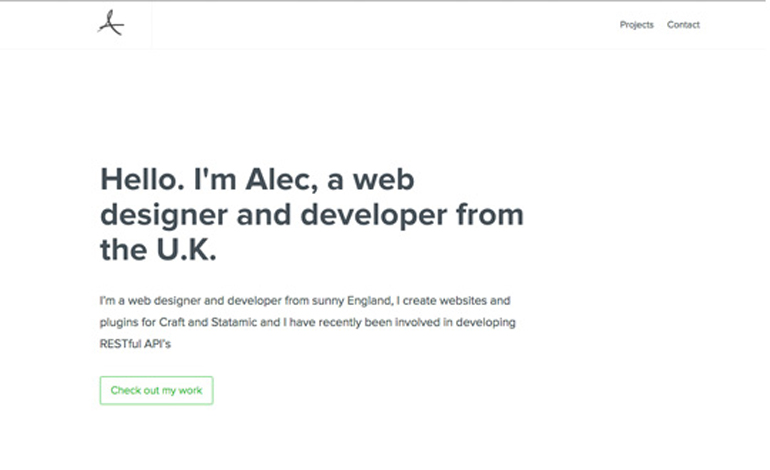Click the word designer in the large heading
The width and height of the screenshot is (770, 470).
click(164, 215)
